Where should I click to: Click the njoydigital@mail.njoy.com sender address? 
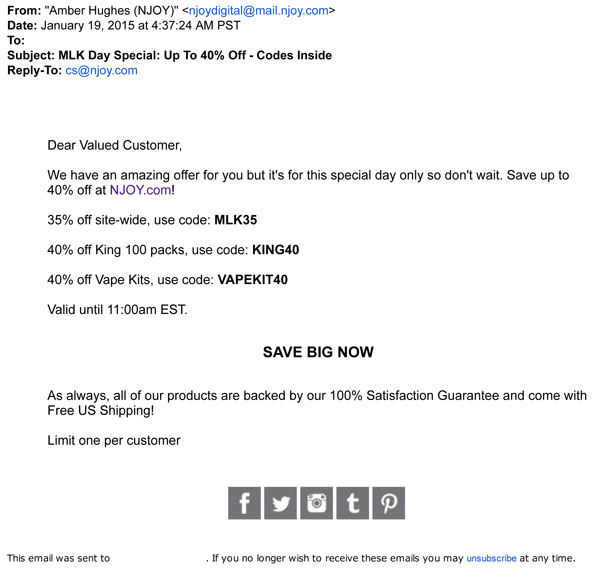coord(260,10)
